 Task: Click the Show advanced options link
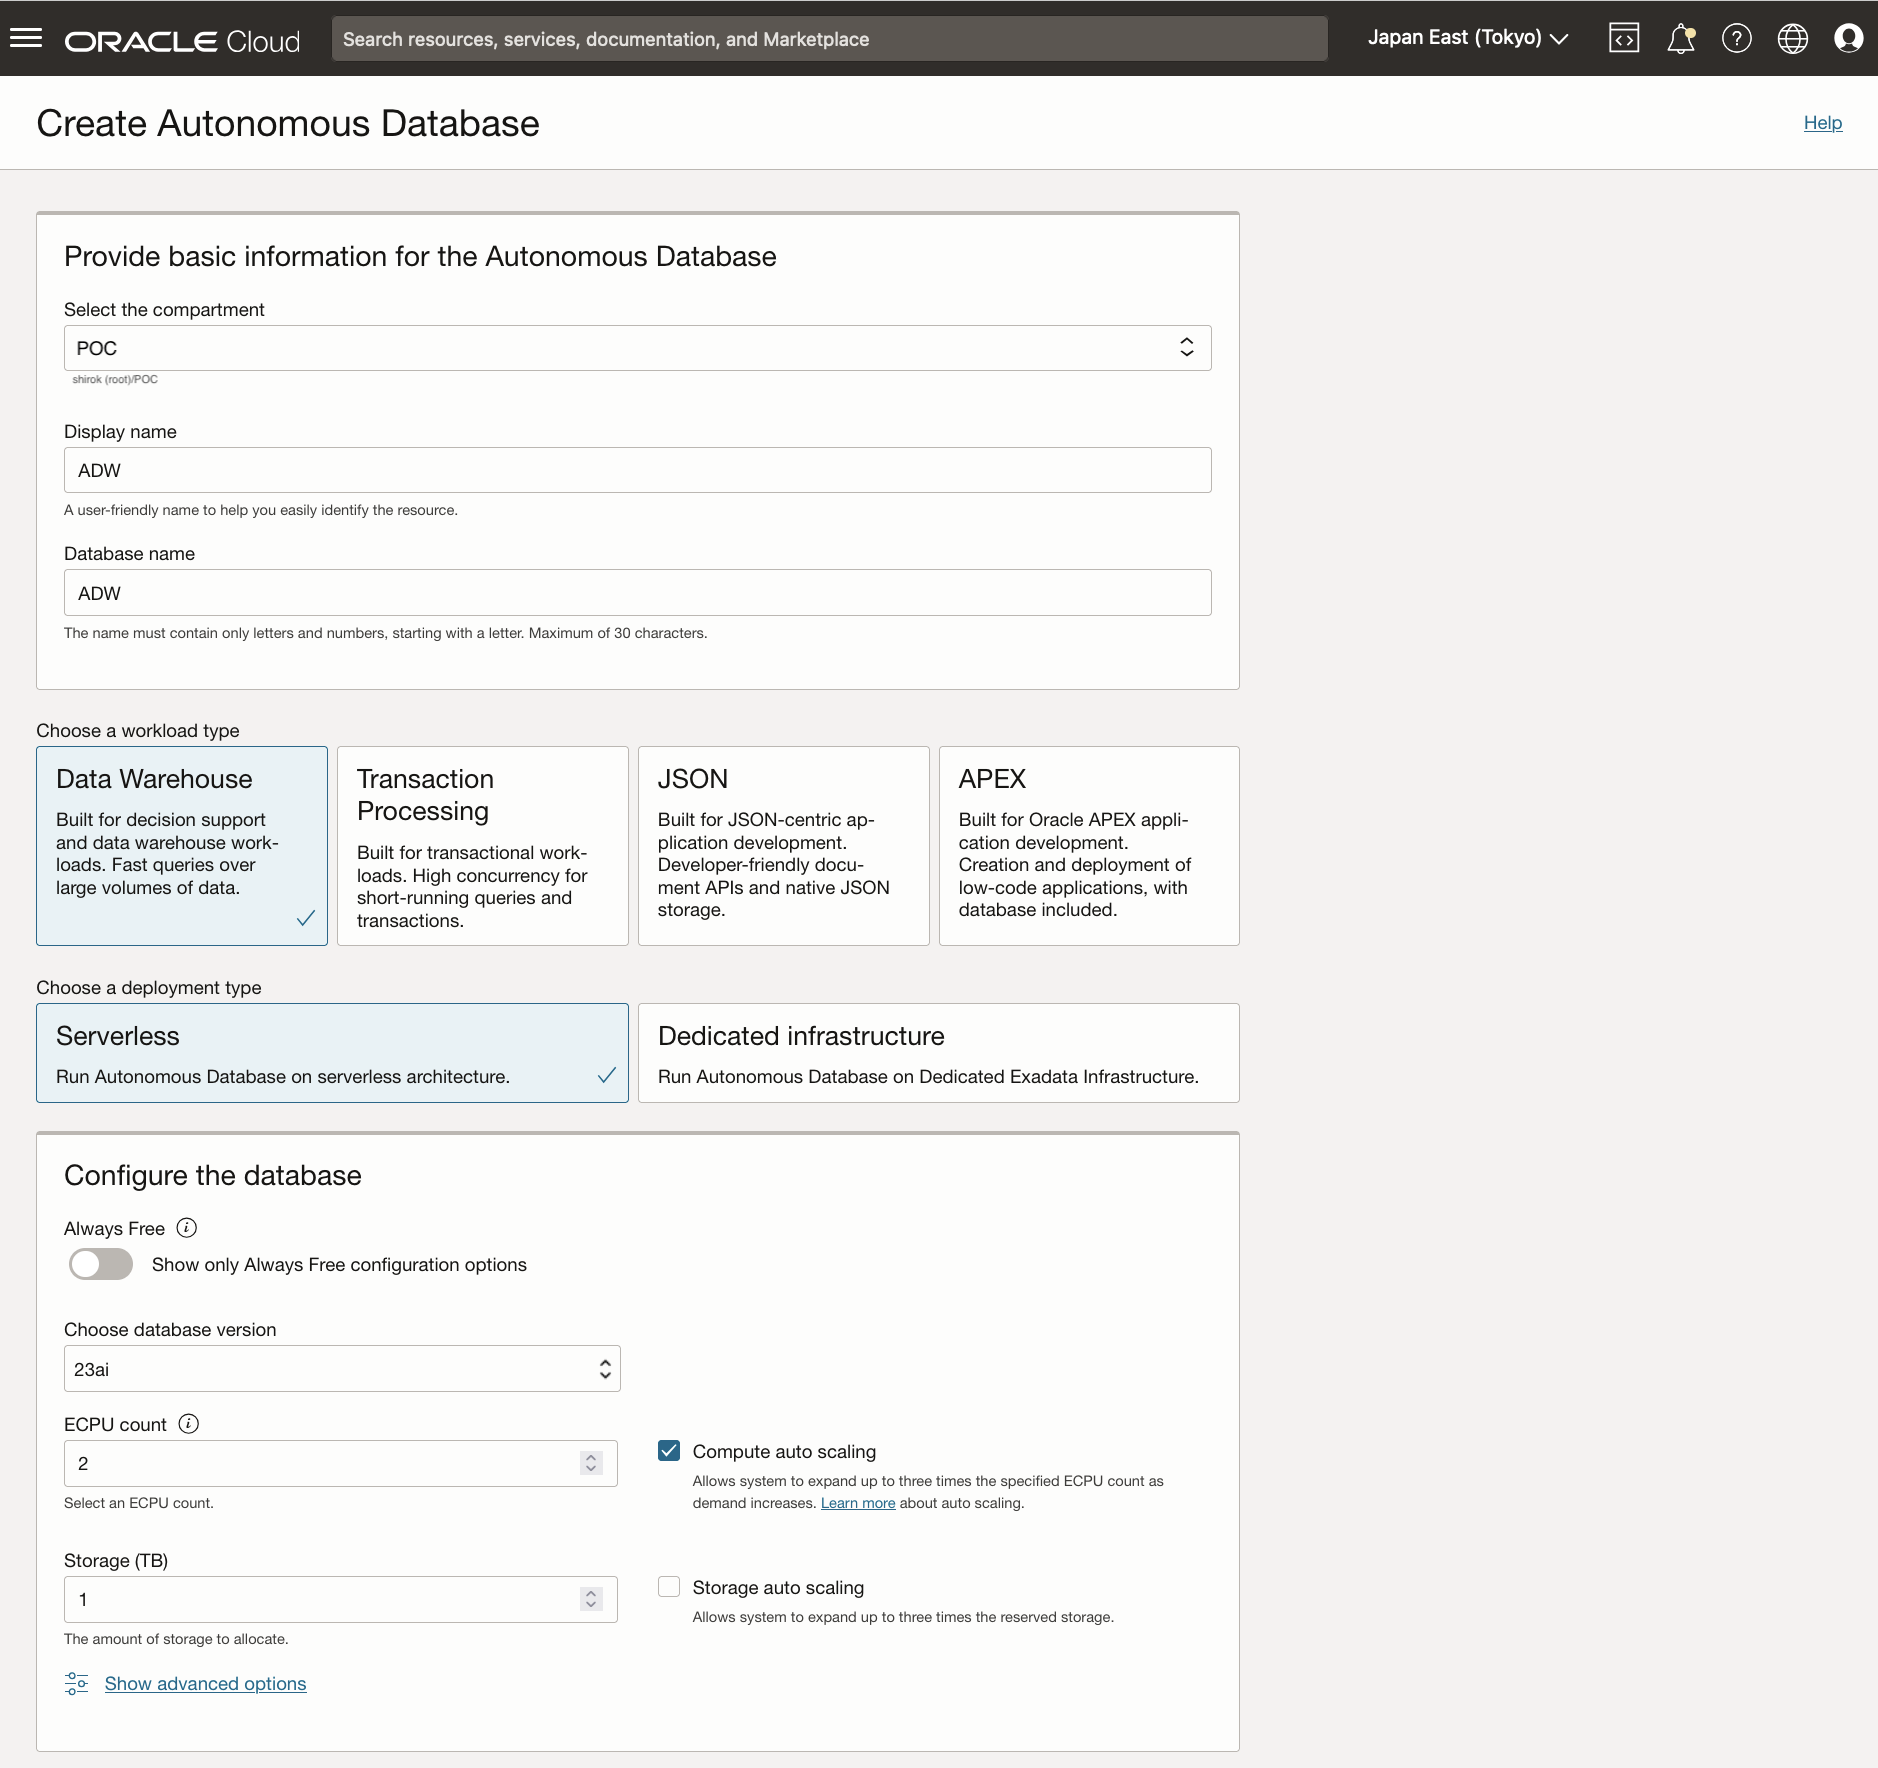205,1684
